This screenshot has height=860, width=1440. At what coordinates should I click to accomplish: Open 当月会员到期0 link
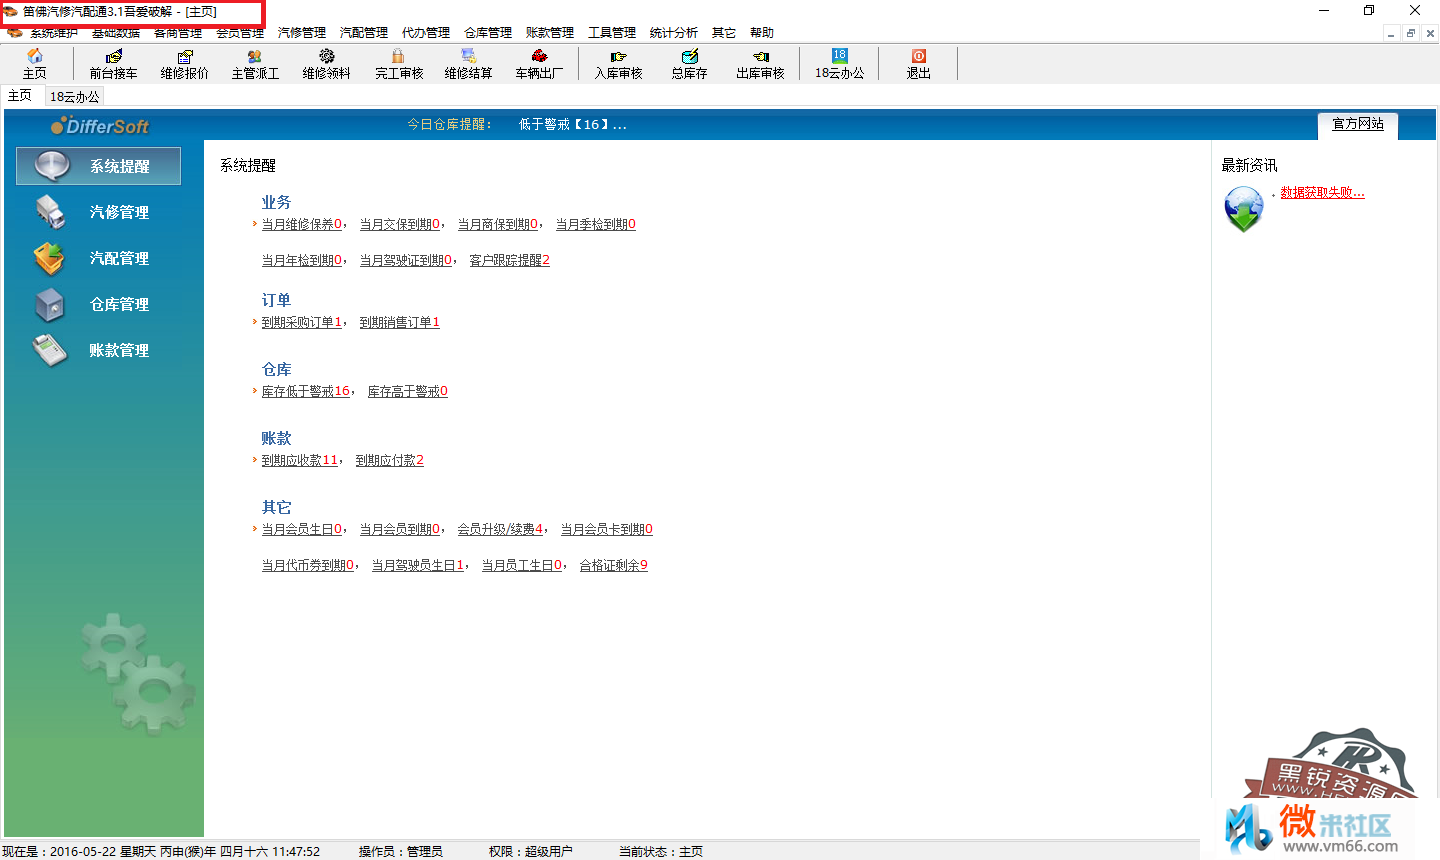pyautogui.click(x=400, y=530)
